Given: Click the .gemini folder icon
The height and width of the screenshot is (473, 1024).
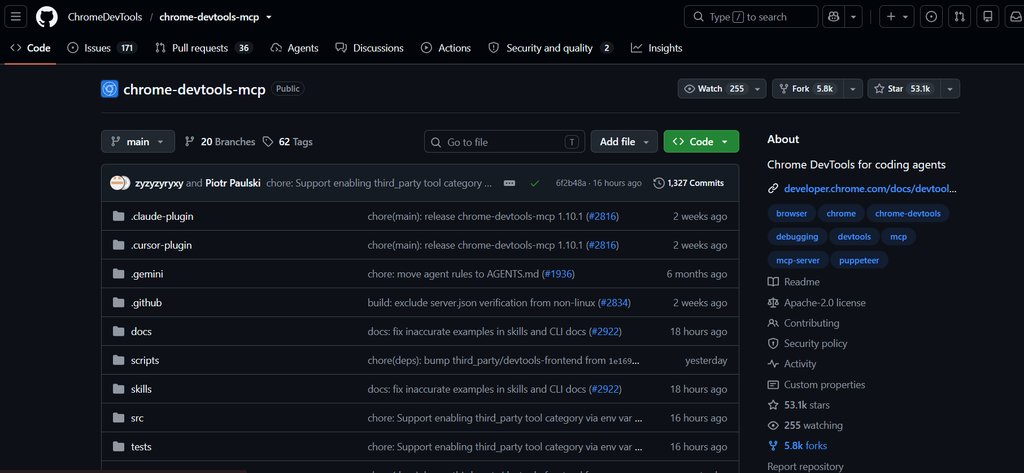Looking at the screenshot, I should 118,274.
